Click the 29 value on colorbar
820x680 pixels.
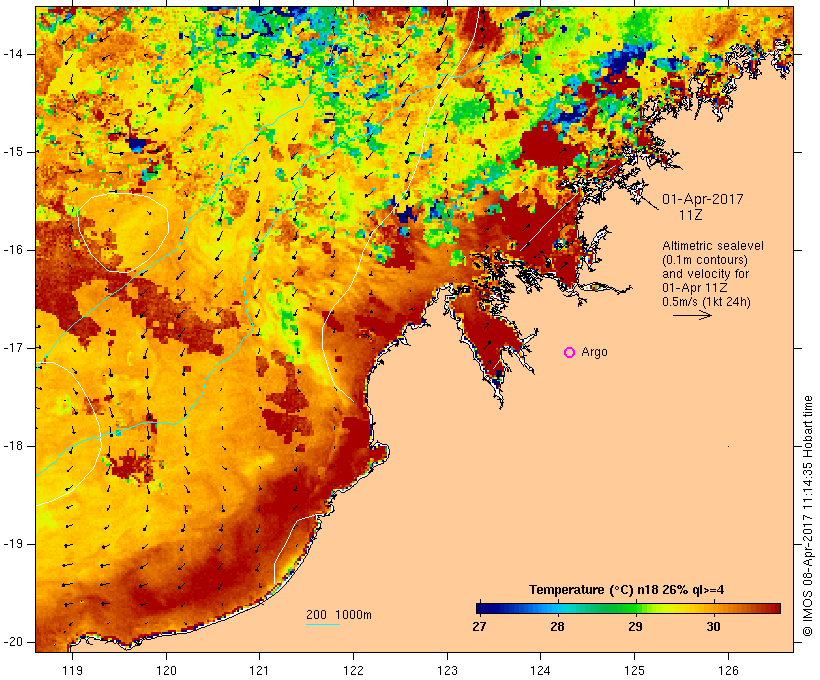tap(635, 626)
